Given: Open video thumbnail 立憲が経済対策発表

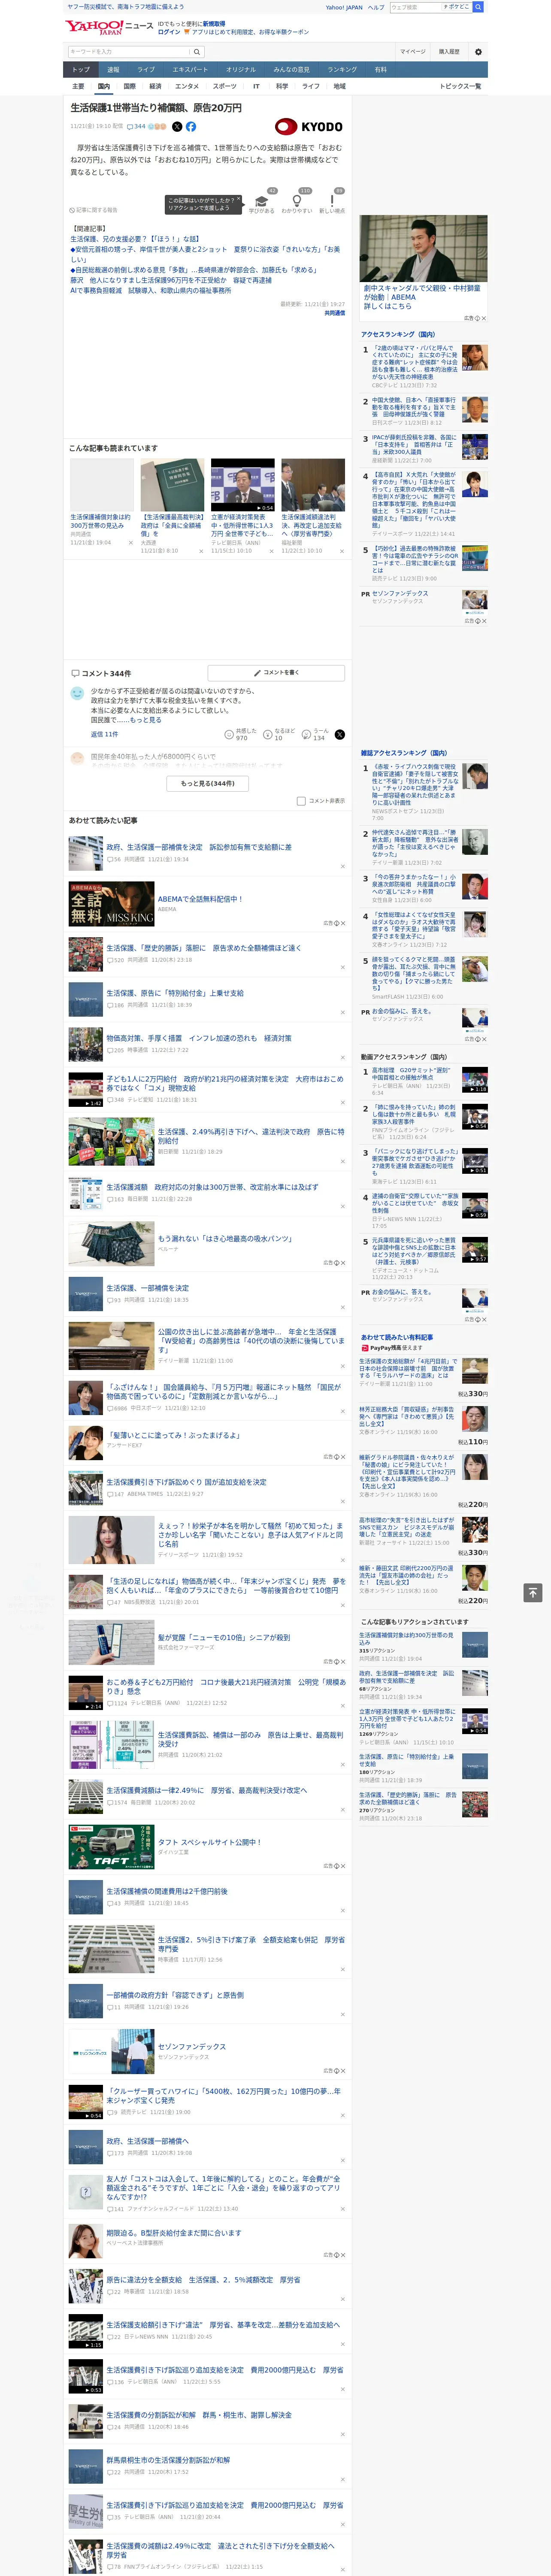Looking at the screenshot, I should point(243,486).
